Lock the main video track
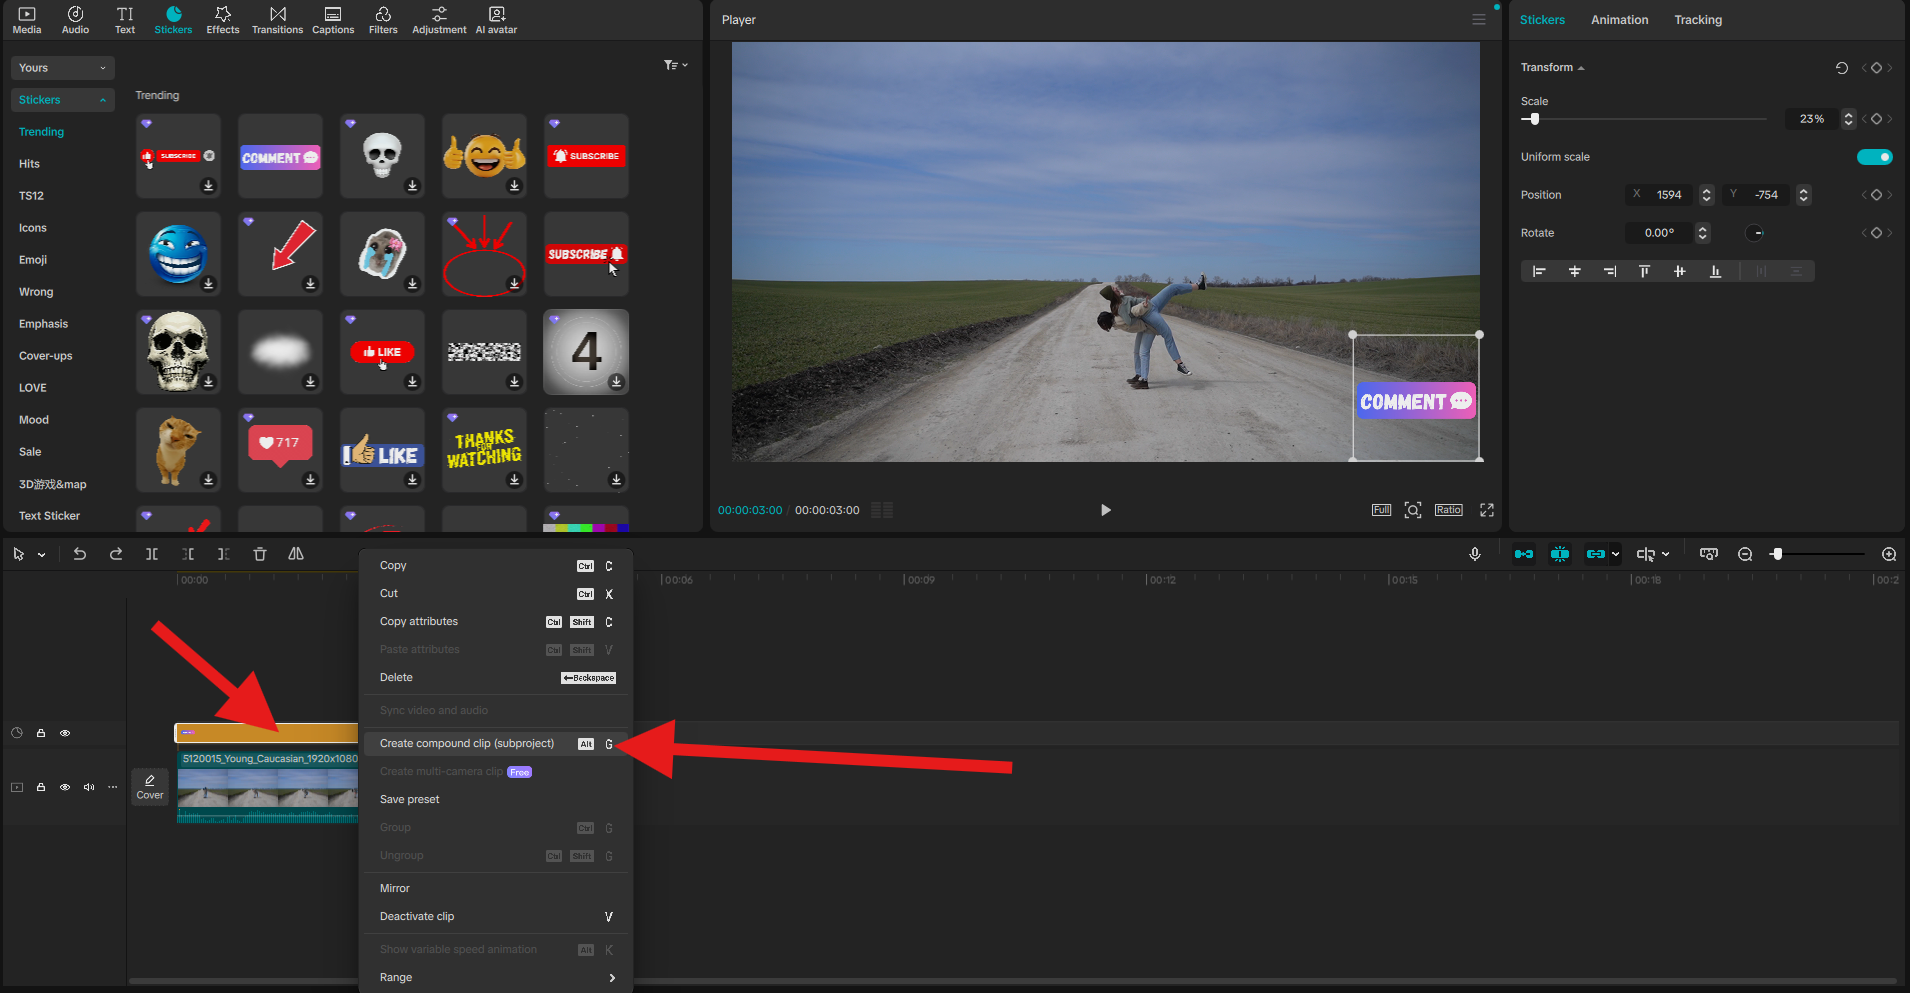This screenshot has width=1910, height=993. tap(41, 787)
